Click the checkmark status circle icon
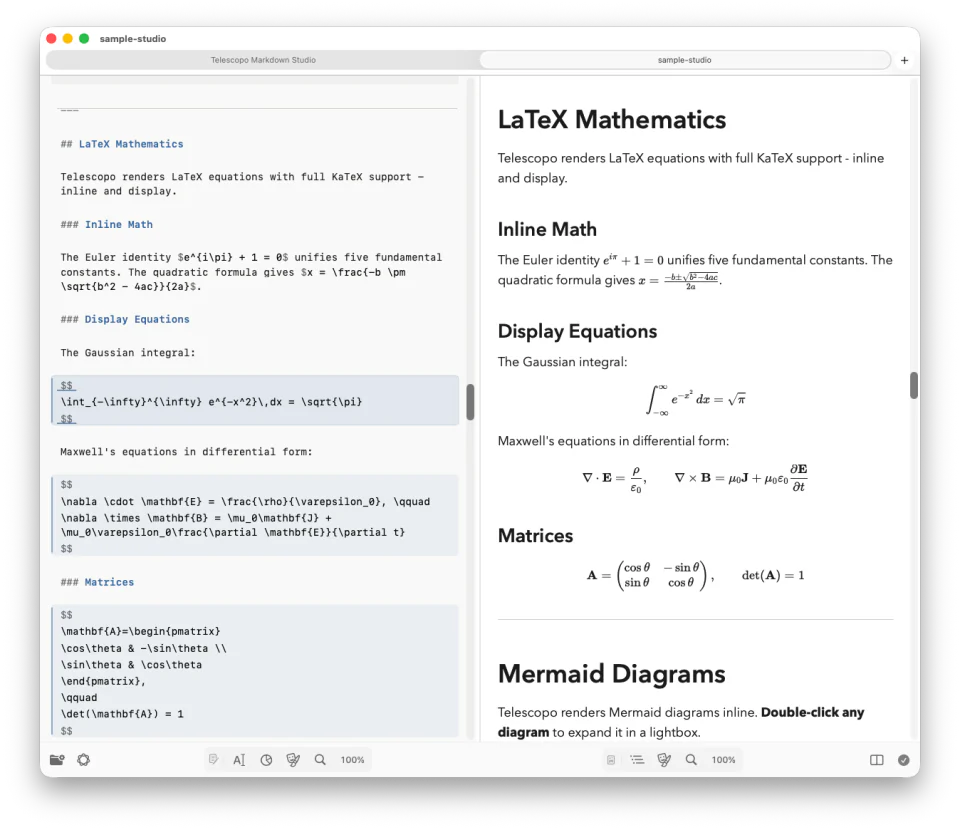The image size is (960, 830). click(x=904, y=760)
